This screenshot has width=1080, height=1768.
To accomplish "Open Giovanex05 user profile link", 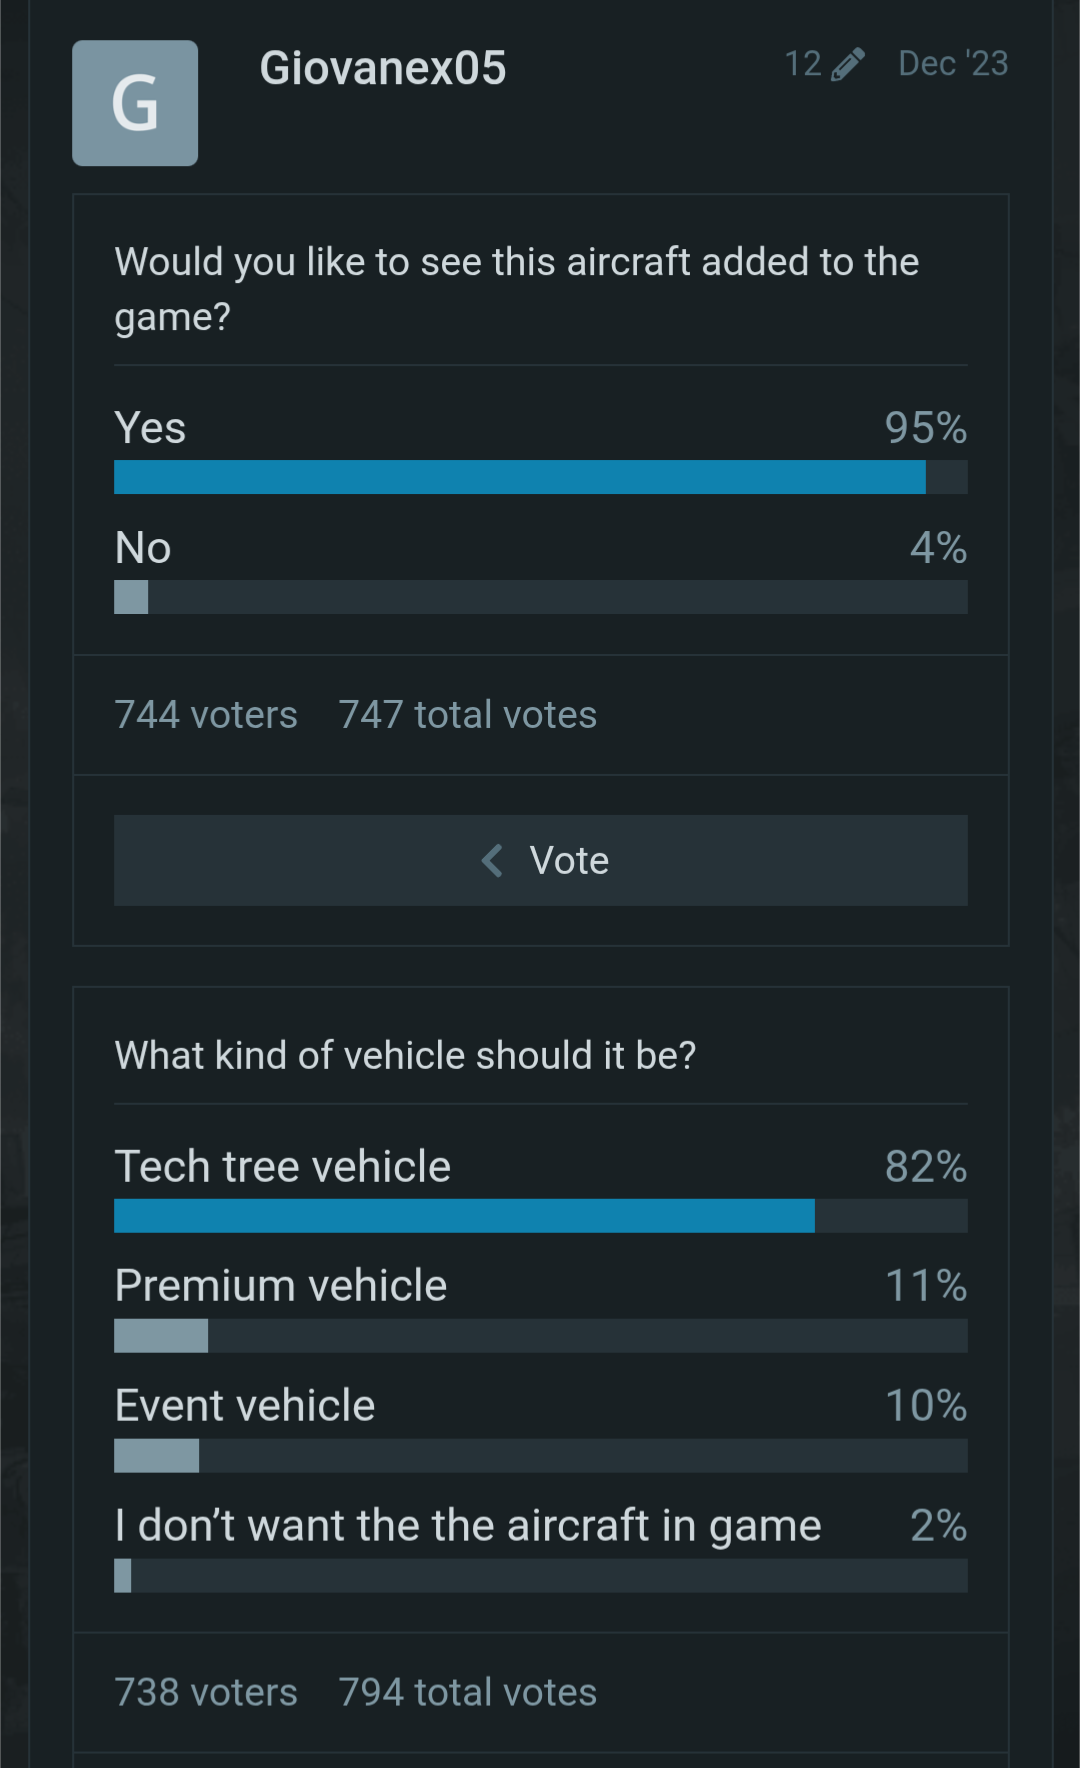I will click(382, 68).
